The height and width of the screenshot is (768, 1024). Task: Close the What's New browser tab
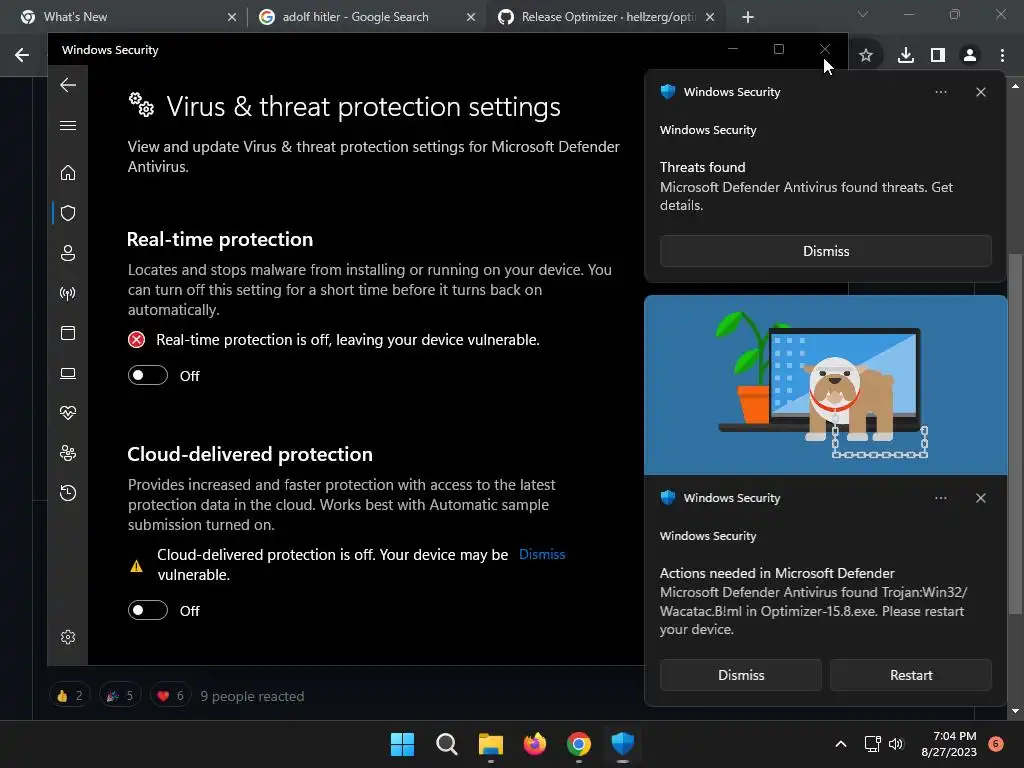232,18
